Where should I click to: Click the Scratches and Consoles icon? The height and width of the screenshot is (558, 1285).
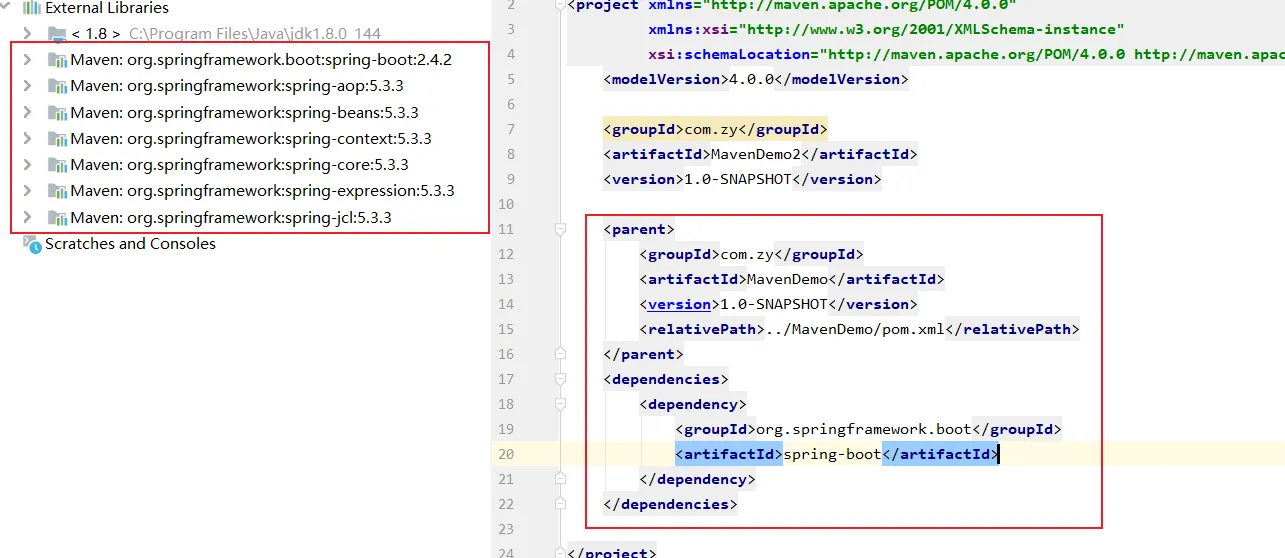point(33,244)
